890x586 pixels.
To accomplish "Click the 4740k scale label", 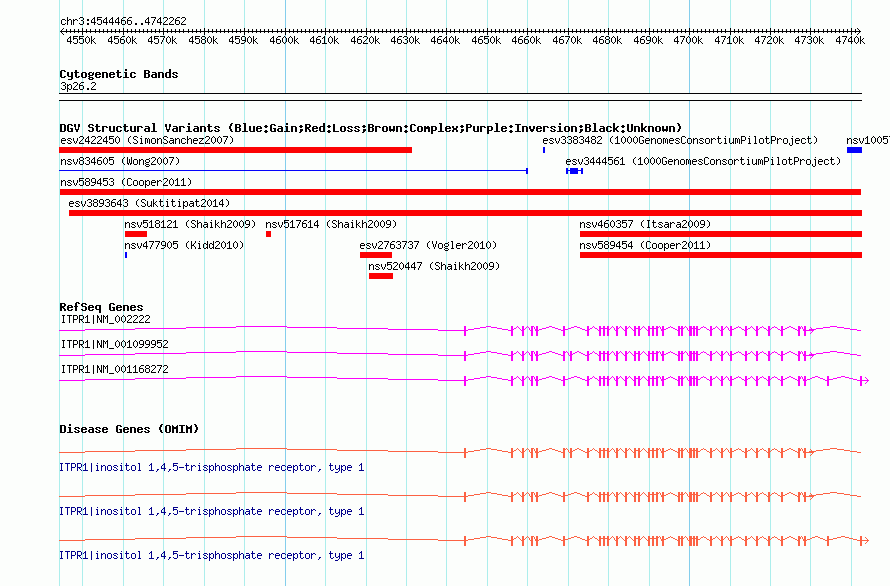I will [850, 40].
